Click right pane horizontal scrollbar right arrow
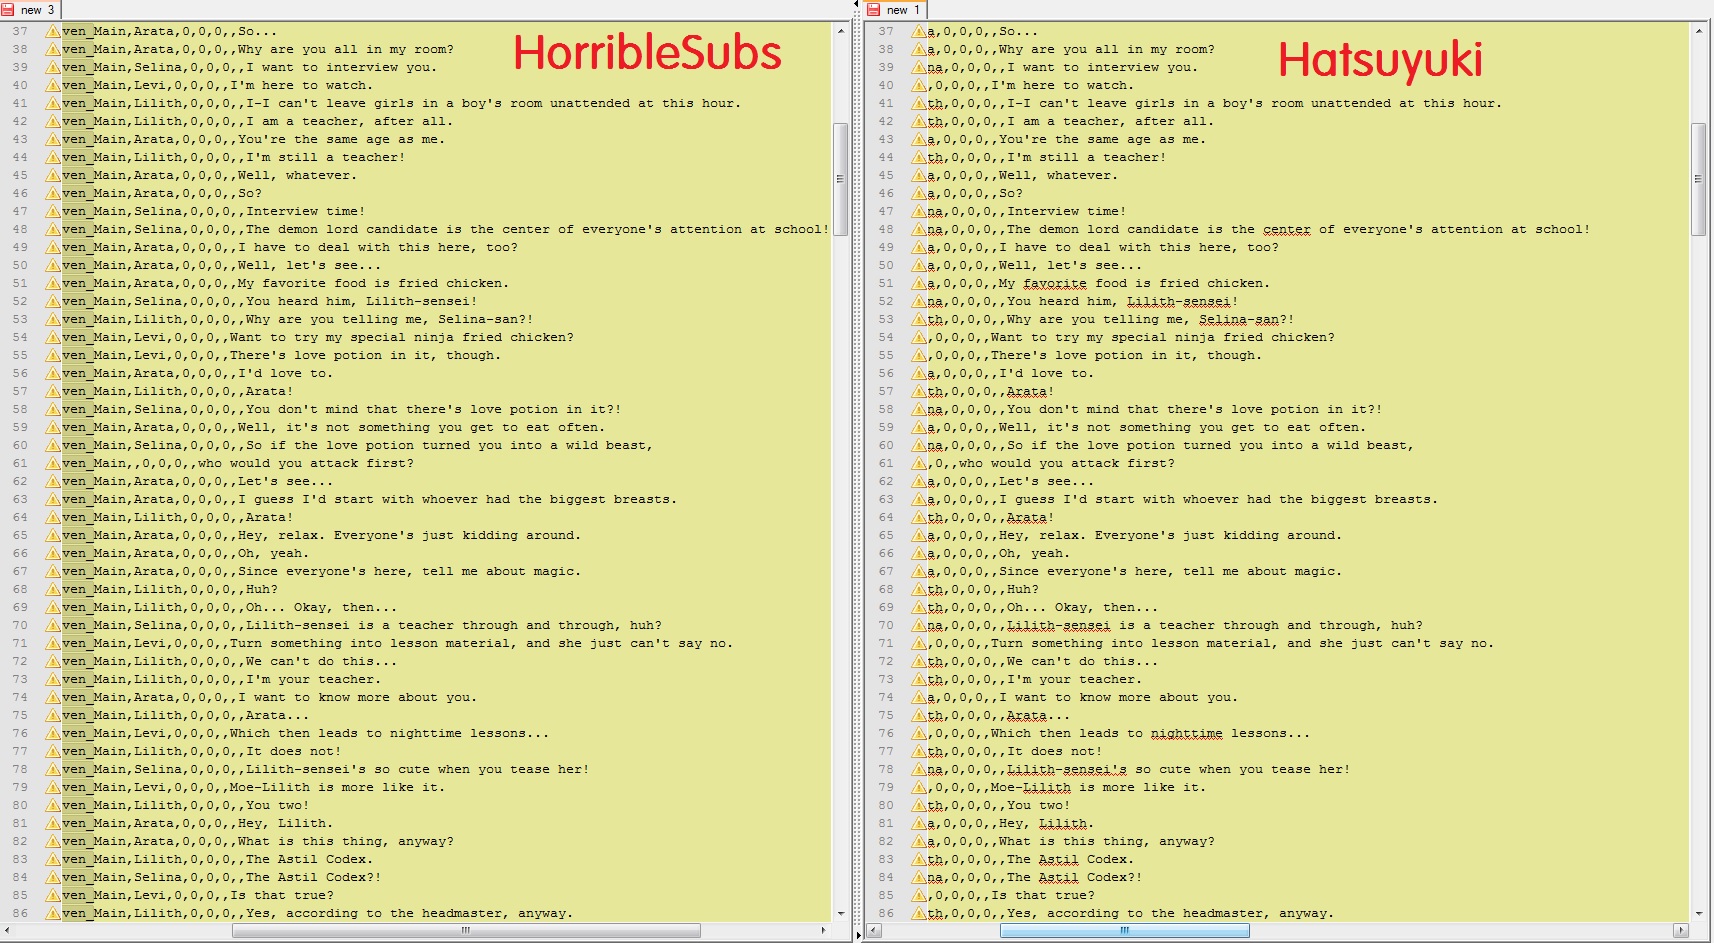This screenshot has height=943, width=1714. point(1681,930)
